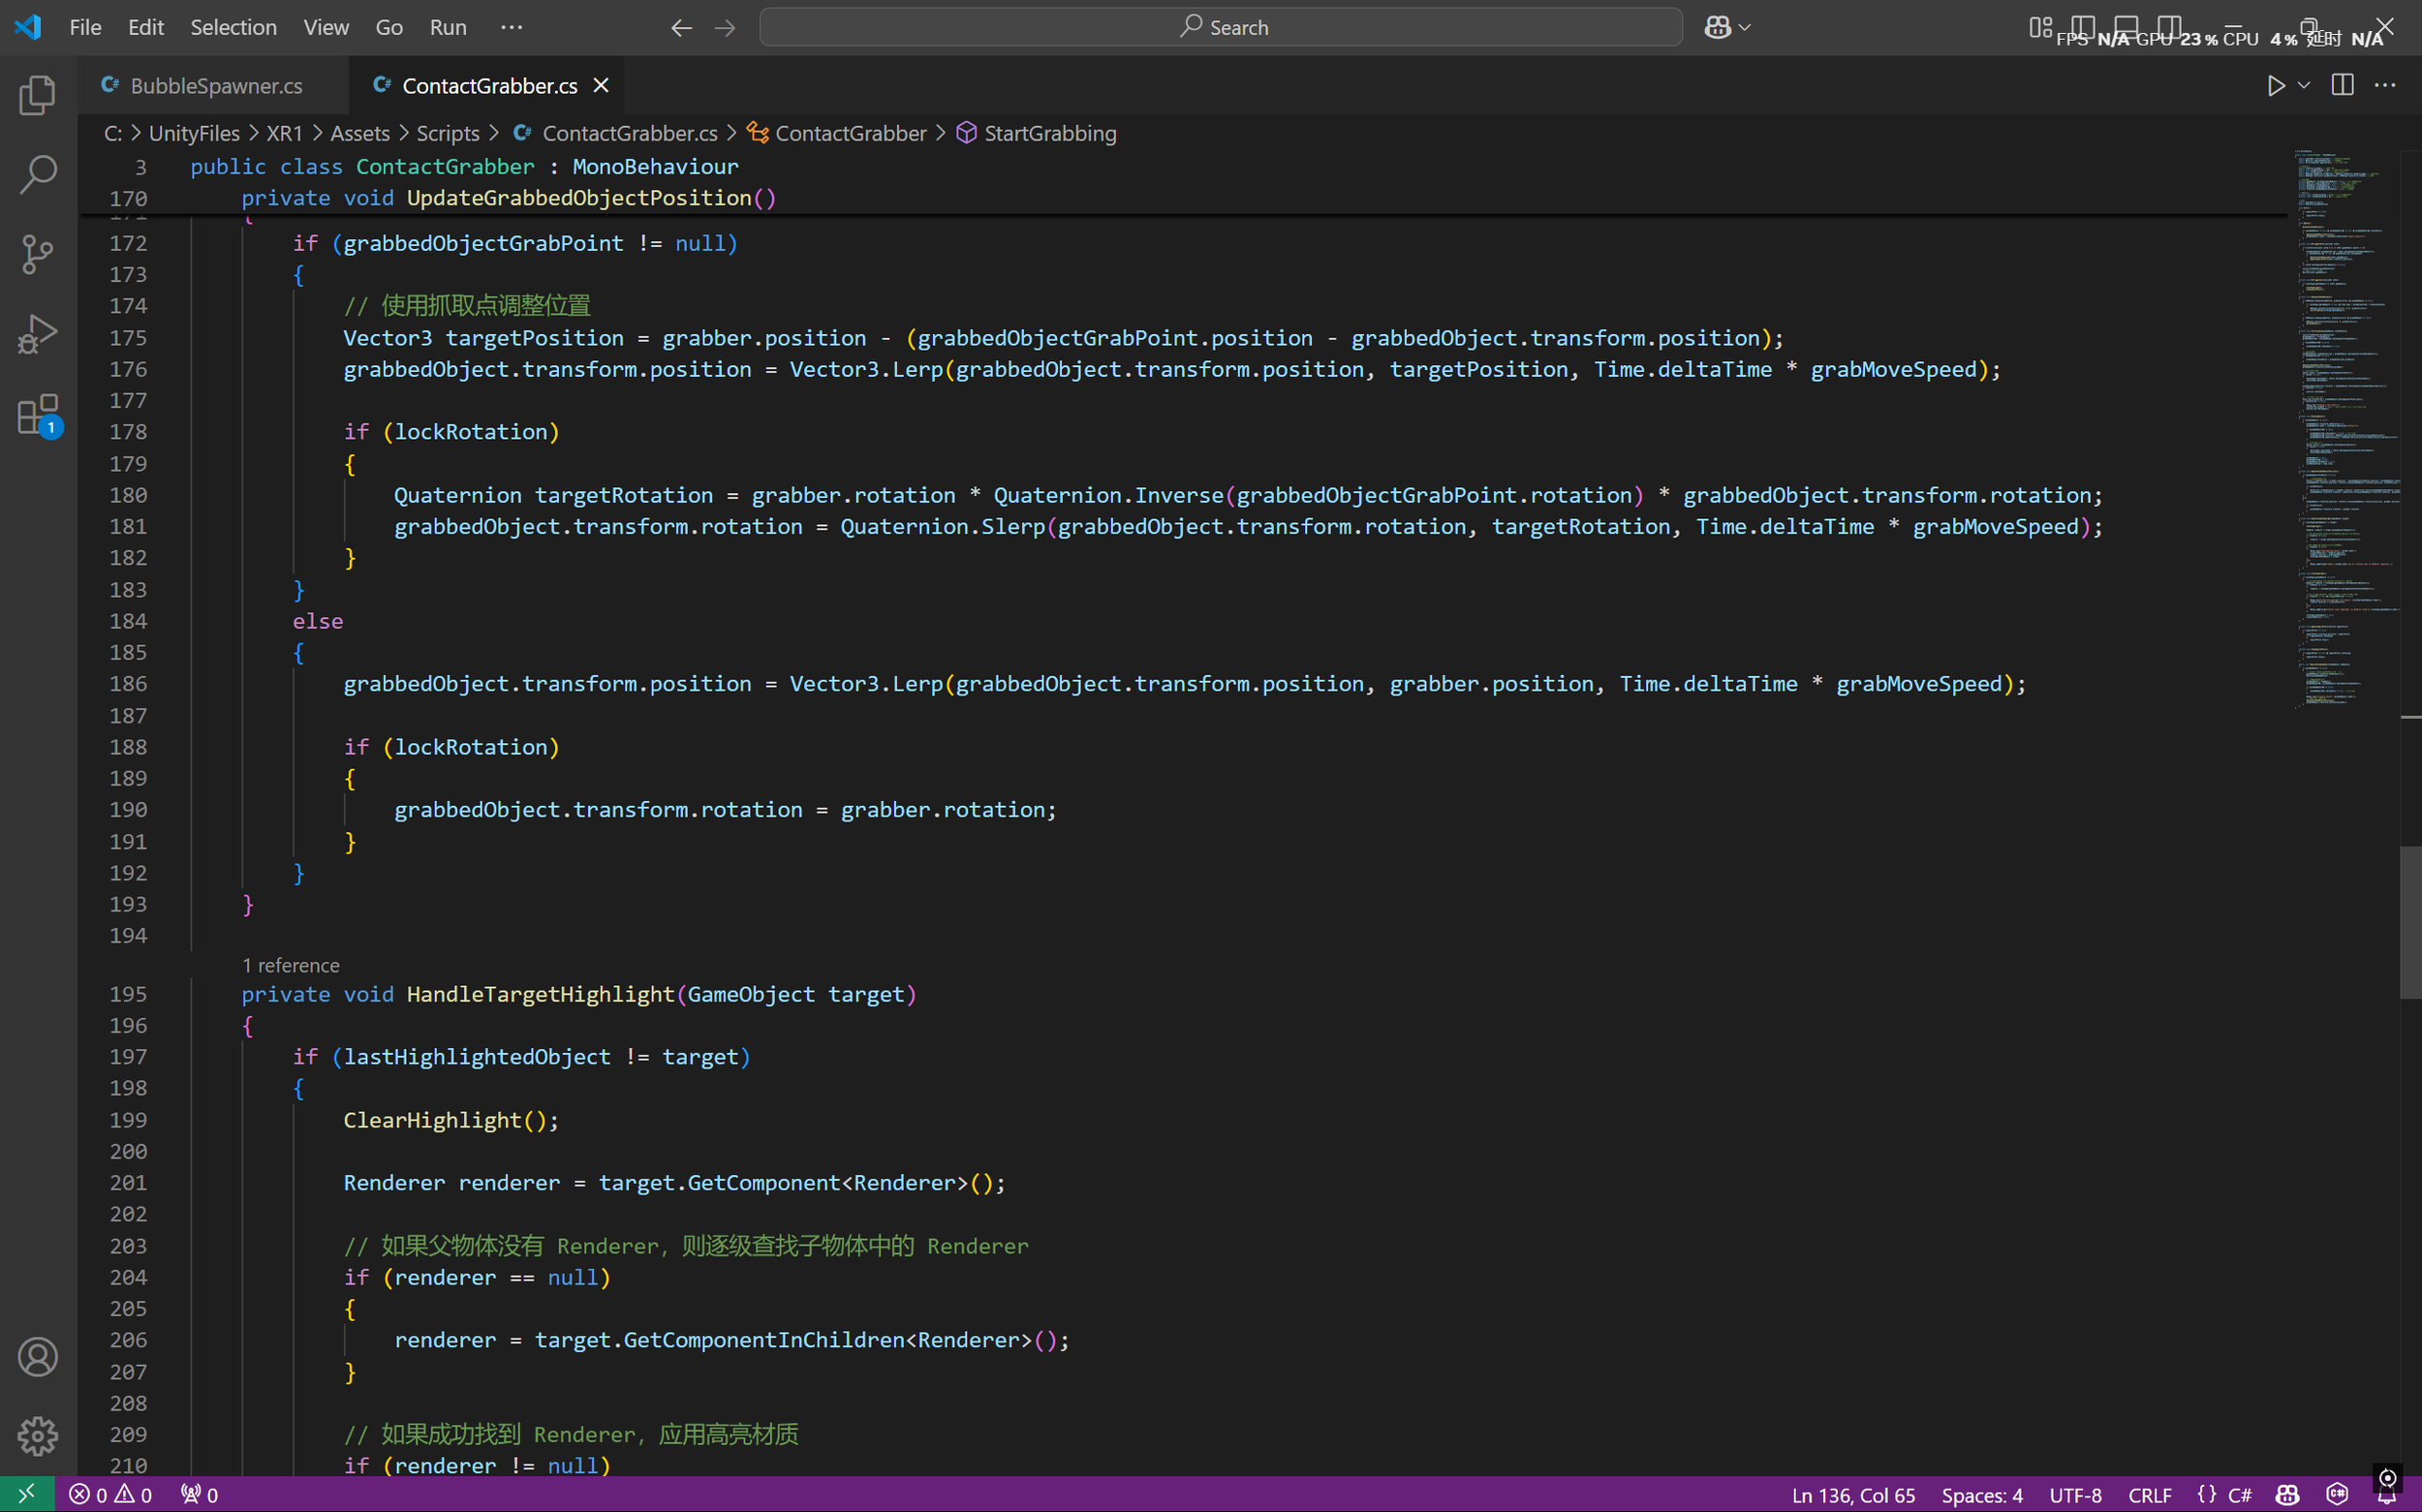The height and width of the screenshot is (1512, 2422).
Task: Open Run and Debug view
Action: (37, 334)
